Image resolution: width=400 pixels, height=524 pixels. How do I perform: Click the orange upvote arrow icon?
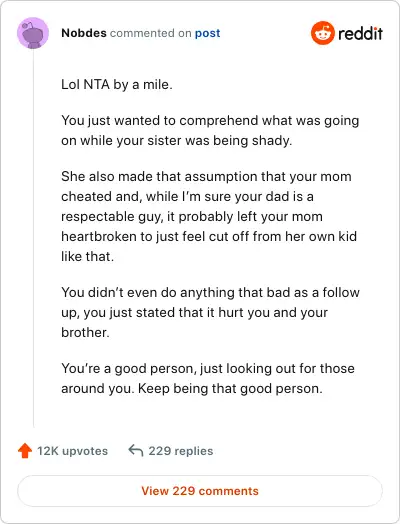[x=25, y=450]
